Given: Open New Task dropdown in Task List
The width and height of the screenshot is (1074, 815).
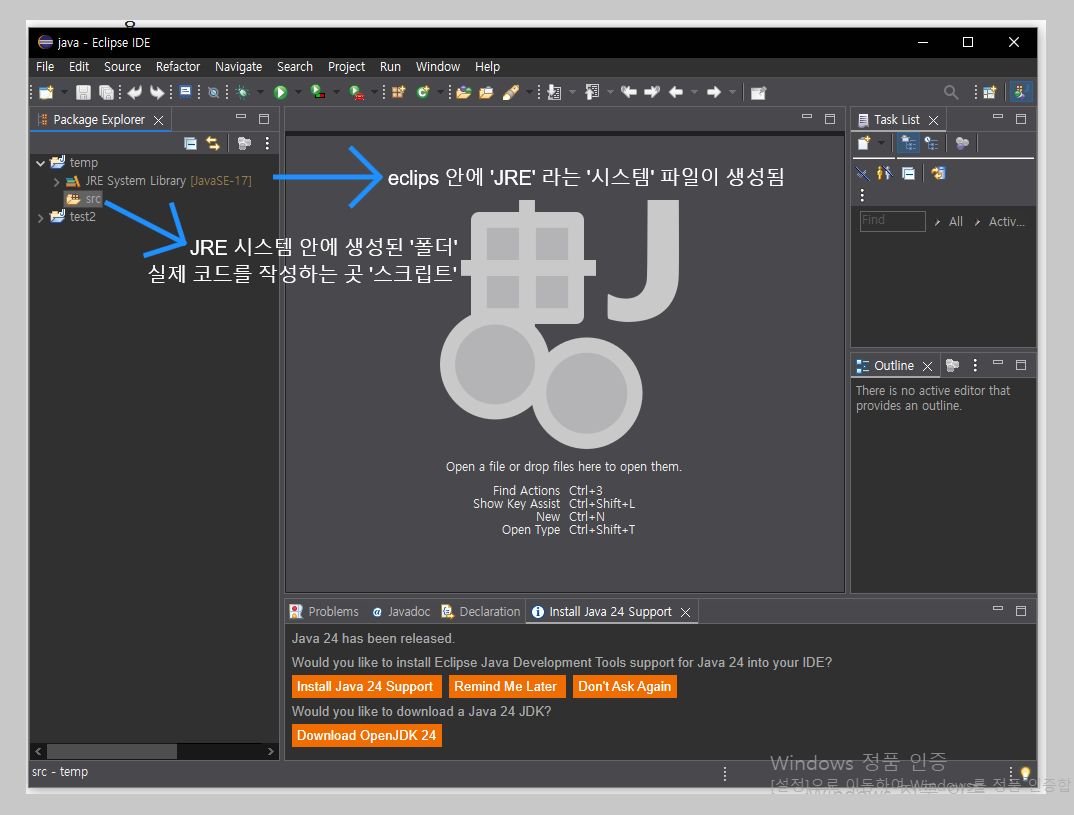Looking at the screenshot, I should click(x=882, y=143).
